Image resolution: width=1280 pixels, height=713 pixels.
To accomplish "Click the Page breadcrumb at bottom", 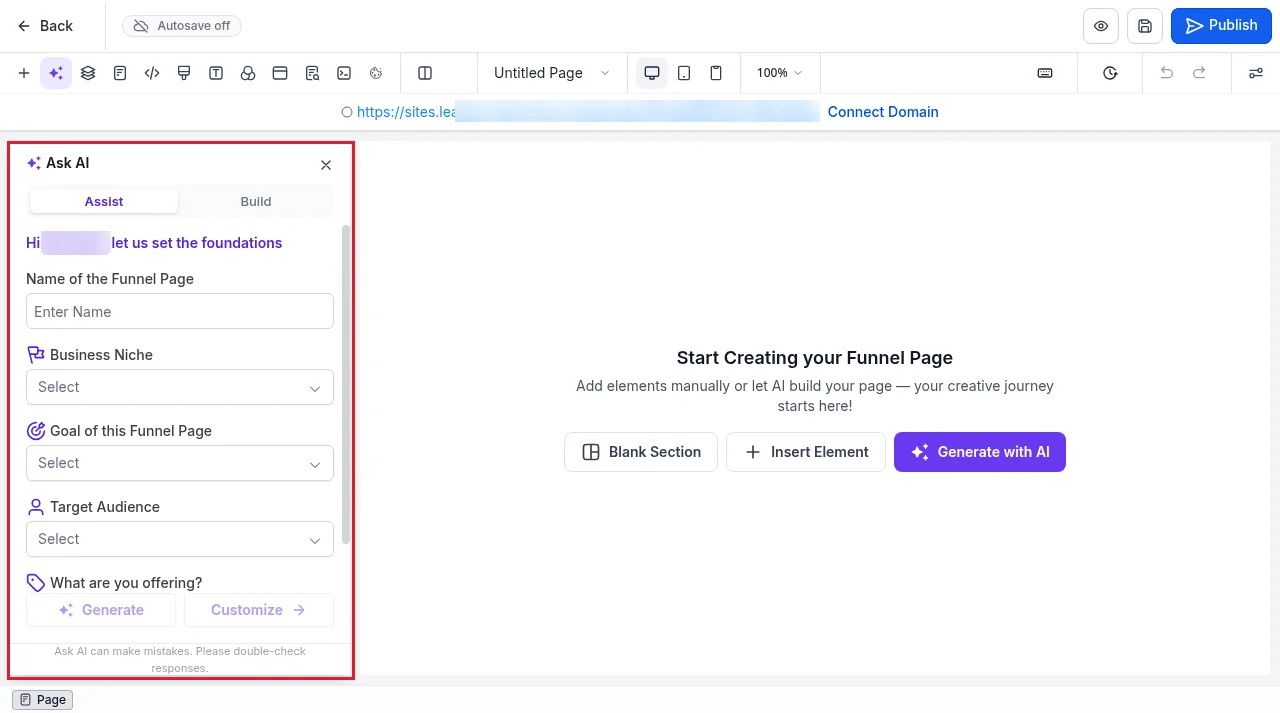I will 42,700.
